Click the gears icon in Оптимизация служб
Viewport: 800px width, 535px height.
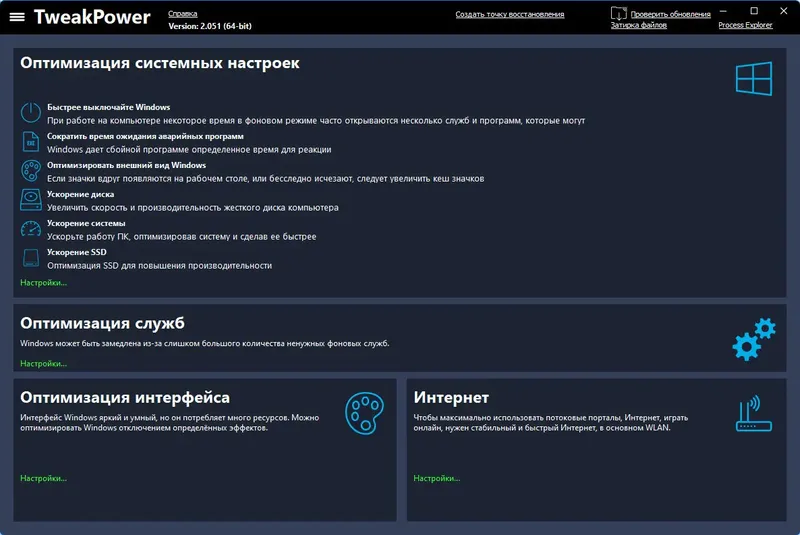coord(754,338)
